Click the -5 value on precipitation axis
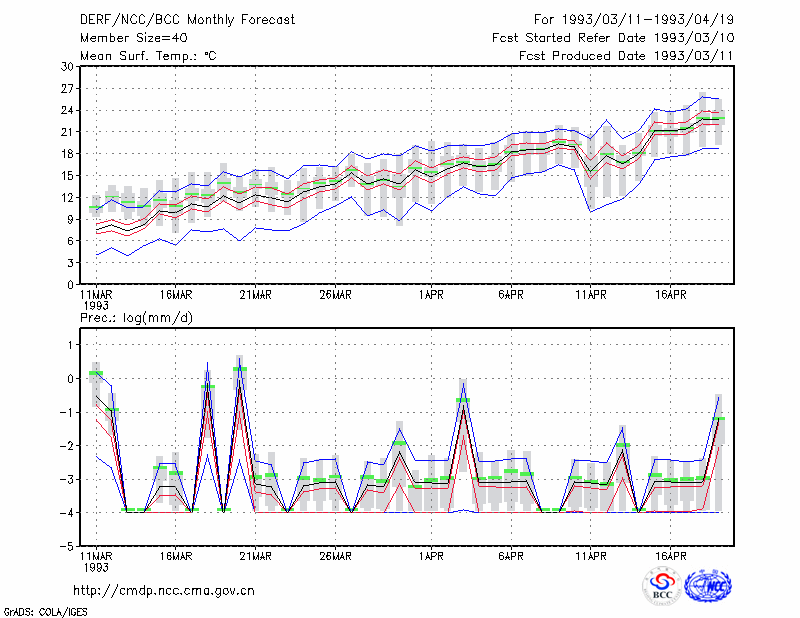The height and width of the screenshot is (618, 800). pyautogui.click(x=67, y=546)
